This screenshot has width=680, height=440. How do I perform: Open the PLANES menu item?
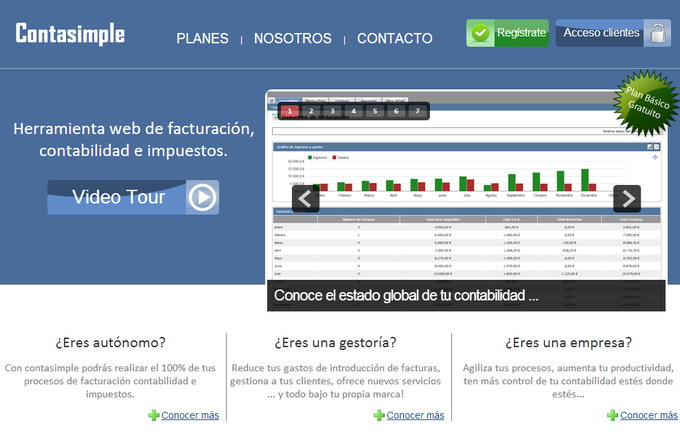202,39
